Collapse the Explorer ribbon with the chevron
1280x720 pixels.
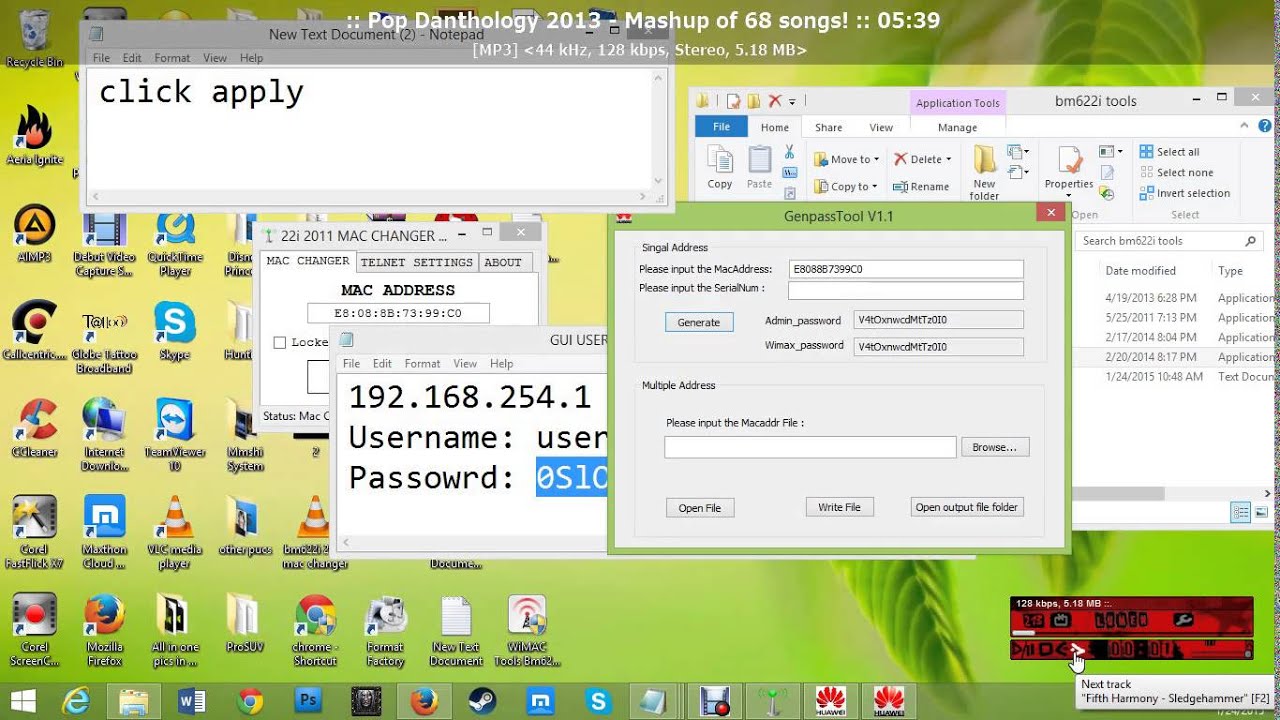click(x=1244, y=126)
